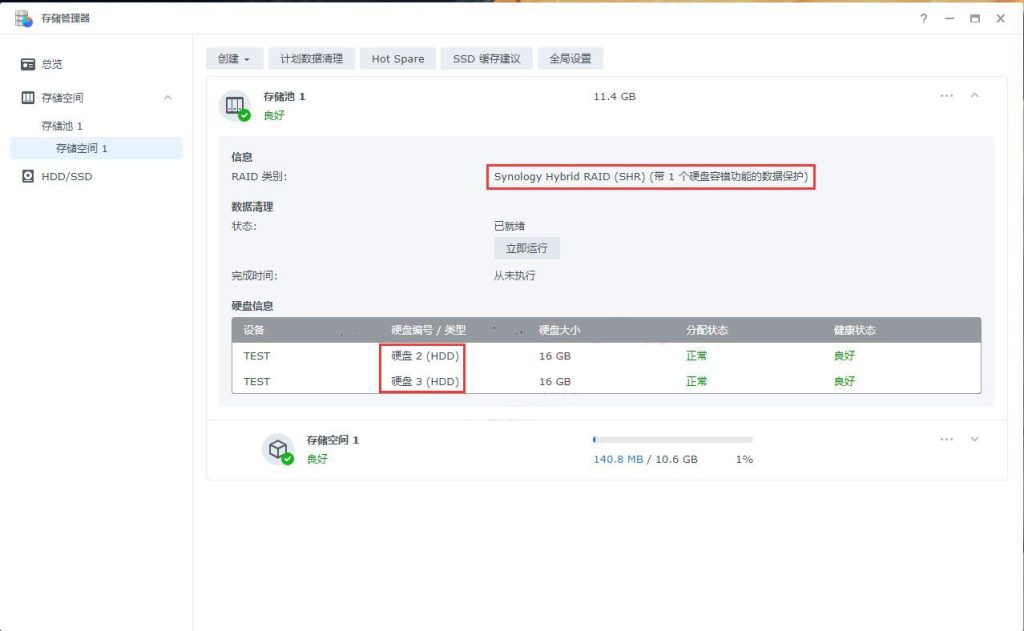Screen dimensions: 1024x631
Task: Collapse the 存储池 1 panel chevron
Action: (975, 96)
